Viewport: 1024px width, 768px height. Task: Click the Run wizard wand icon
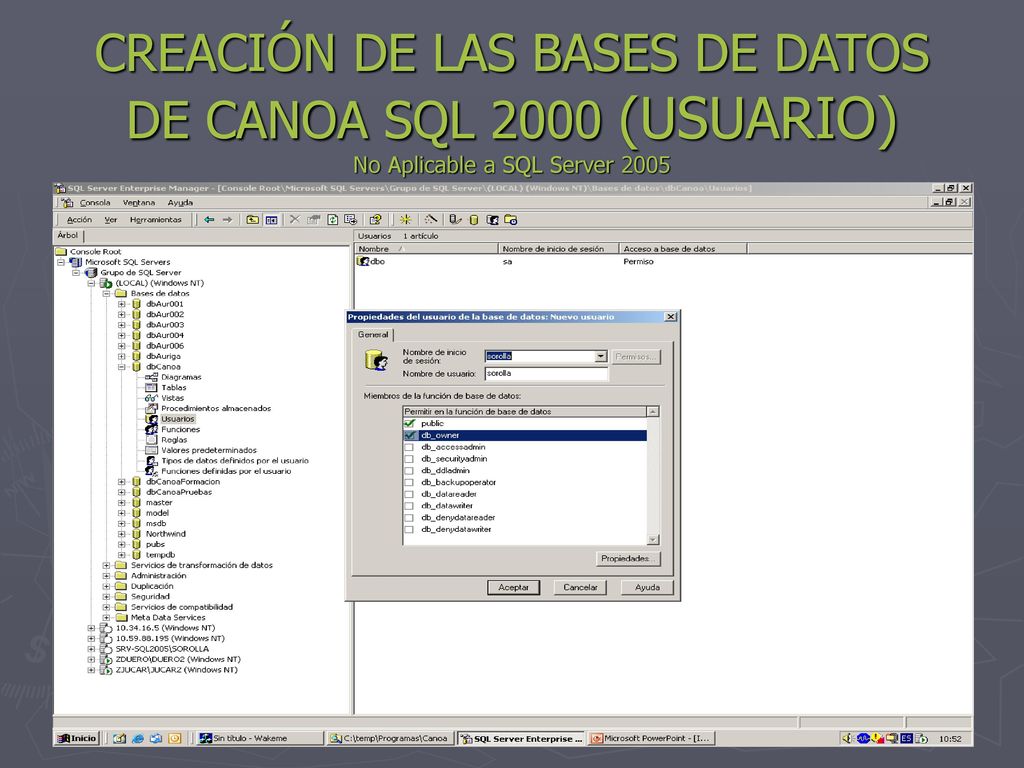tap(430, 219)
